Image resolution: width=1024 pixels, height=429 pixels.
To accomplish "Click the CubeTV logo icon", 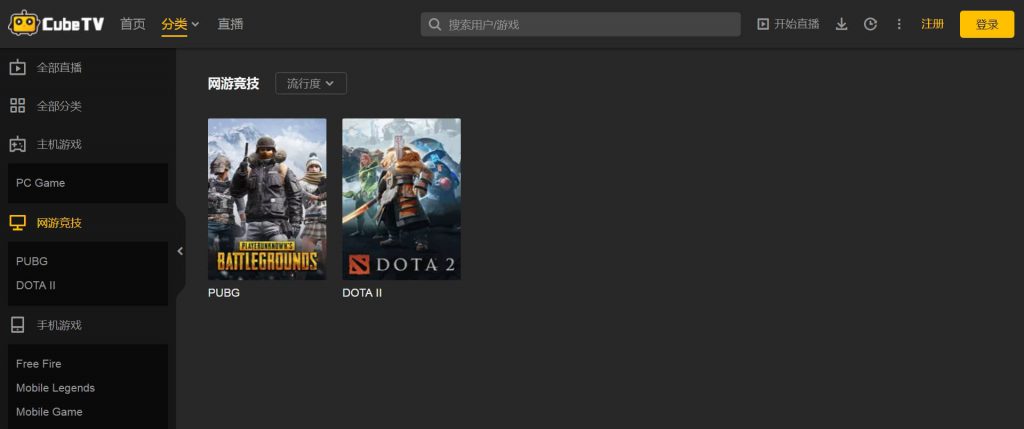I will [x=24, y=24].
